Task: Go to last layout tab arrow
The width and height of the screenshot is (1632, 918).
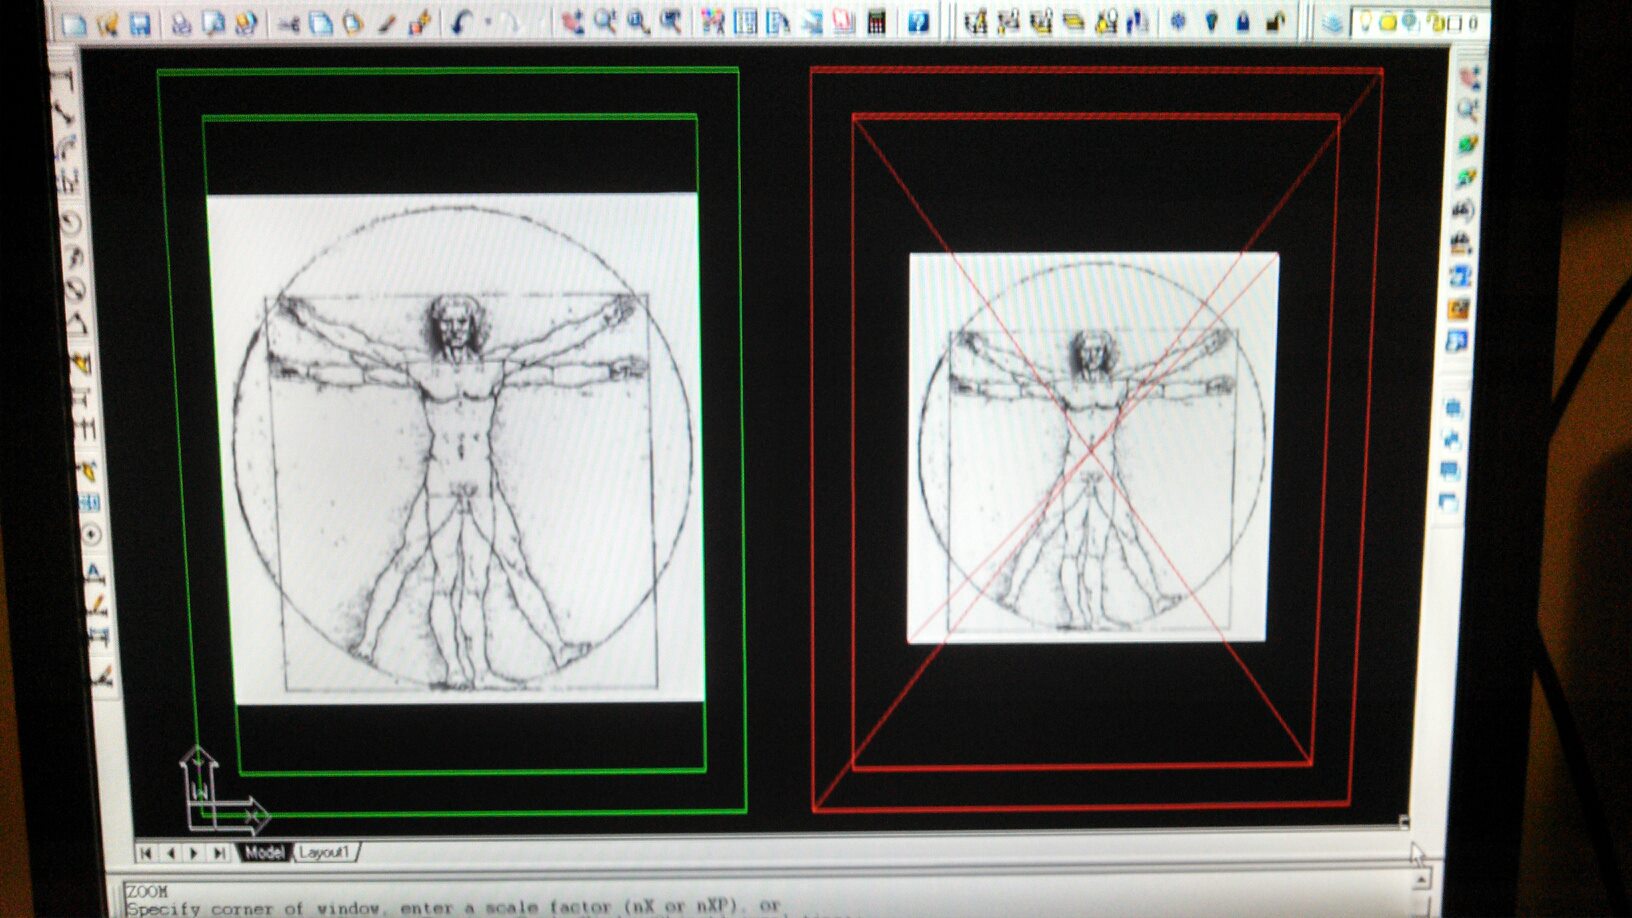Action: (x=218, y=853)
